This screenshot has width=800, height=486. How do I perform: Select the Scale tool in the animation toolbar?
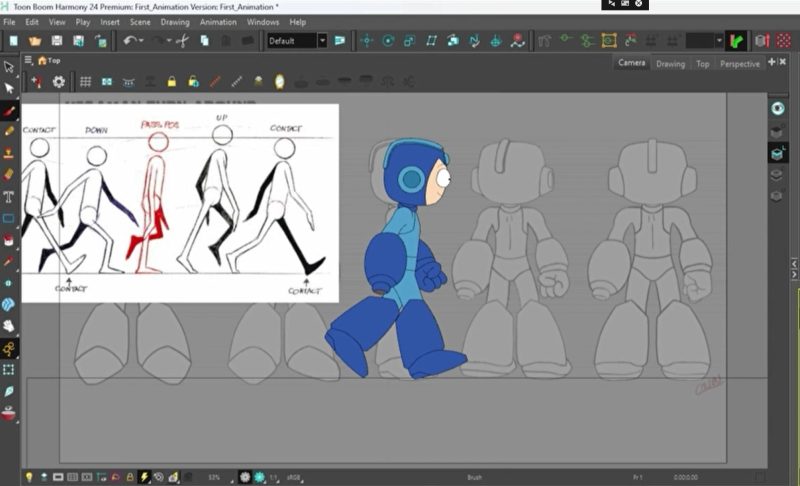click(410, 41)
